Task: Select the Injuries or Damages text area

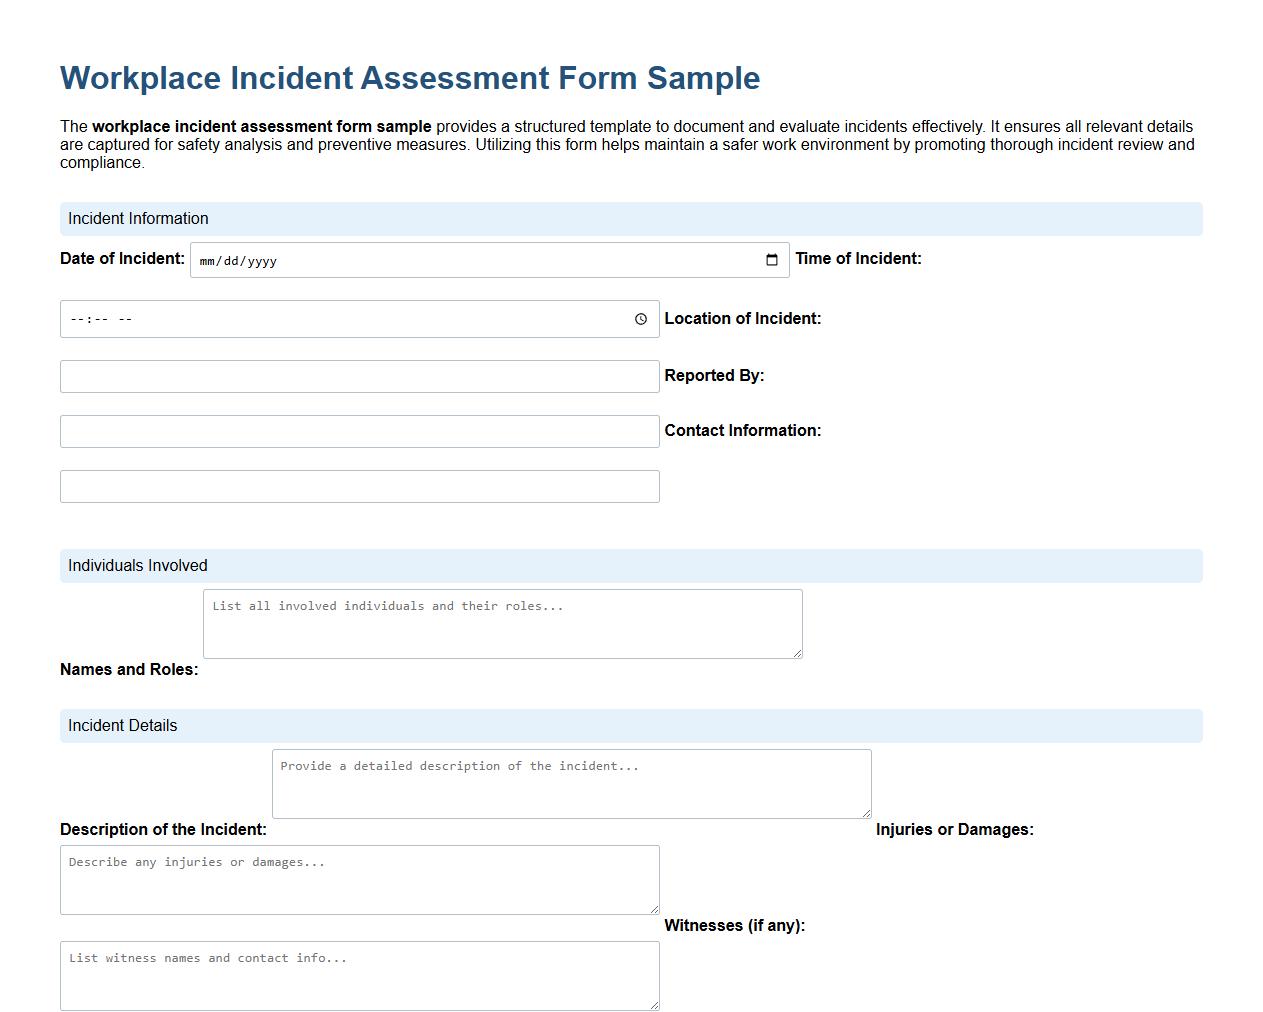Action: coord(360,878)
